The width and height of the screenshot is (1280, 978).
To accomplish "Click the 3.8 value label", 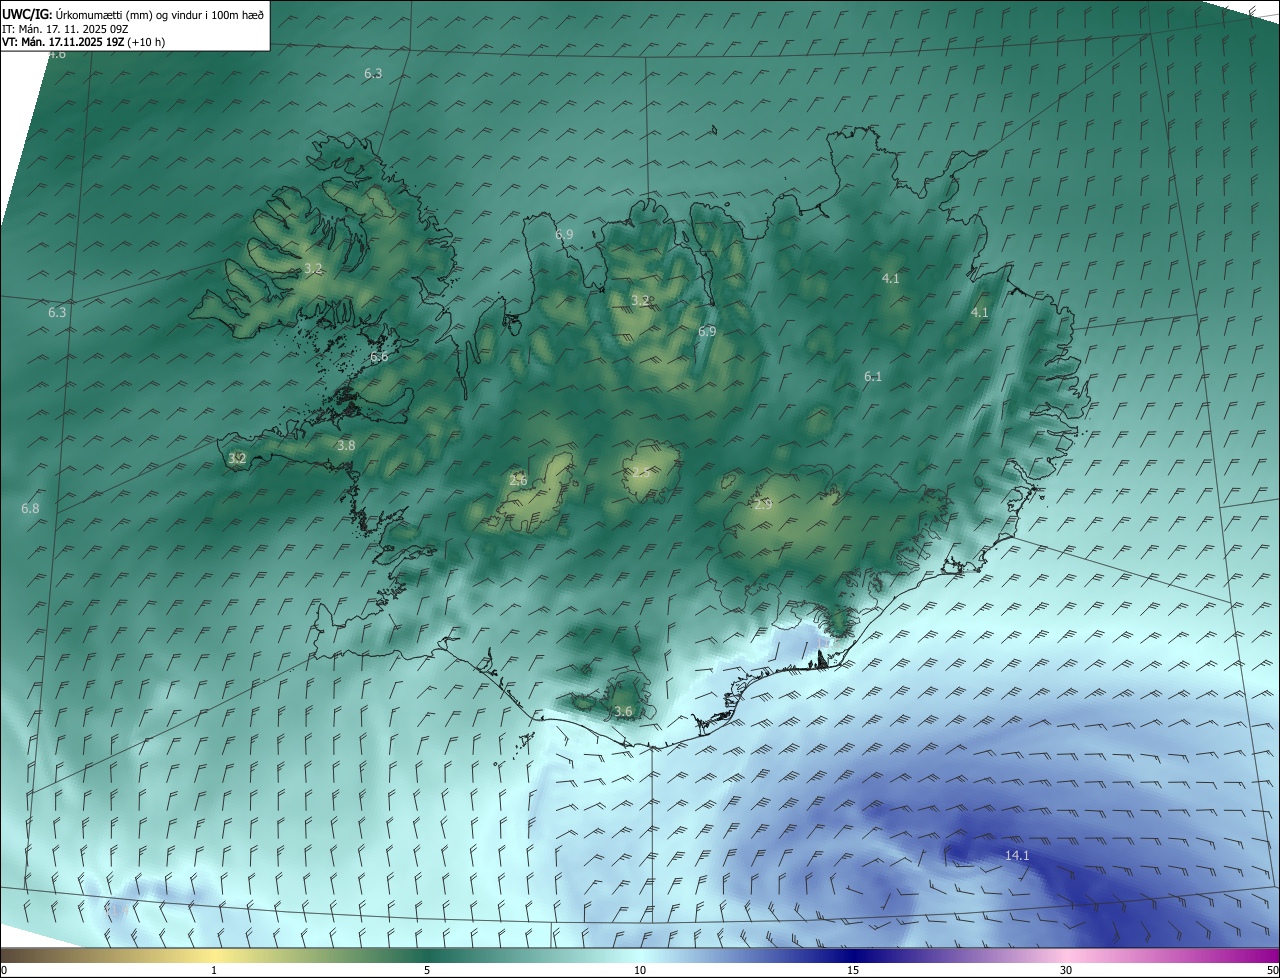I will tap(346, 445).
